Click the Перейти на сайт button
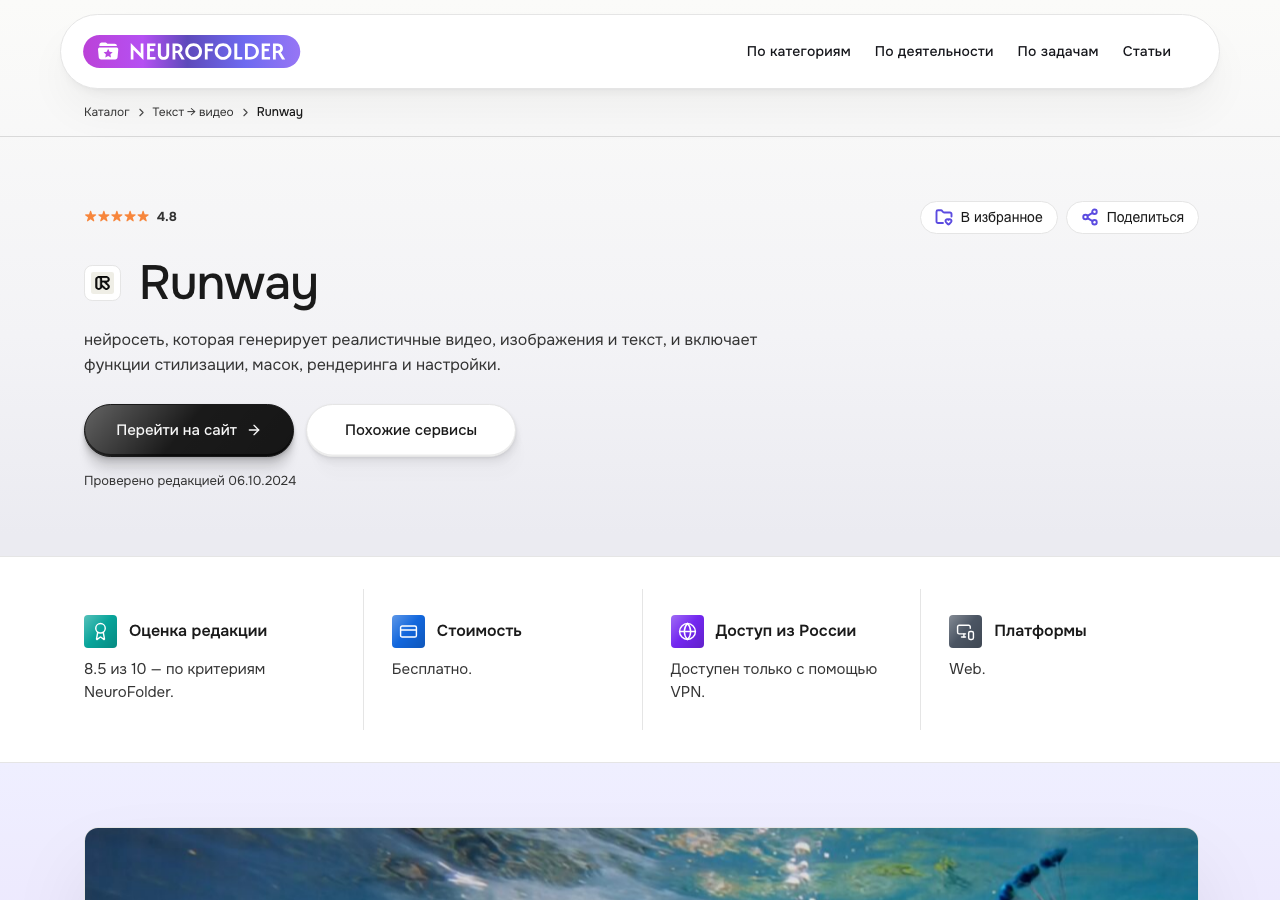 click(189, 430)
